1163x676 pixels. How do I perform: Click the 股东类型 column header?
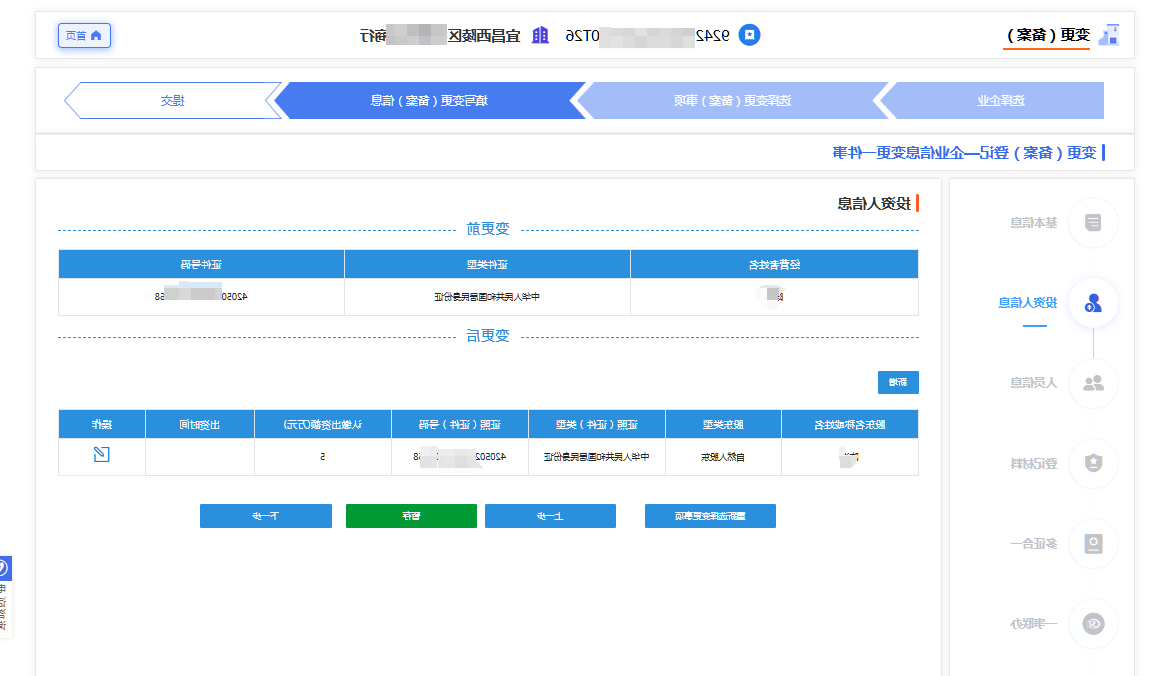723,424
